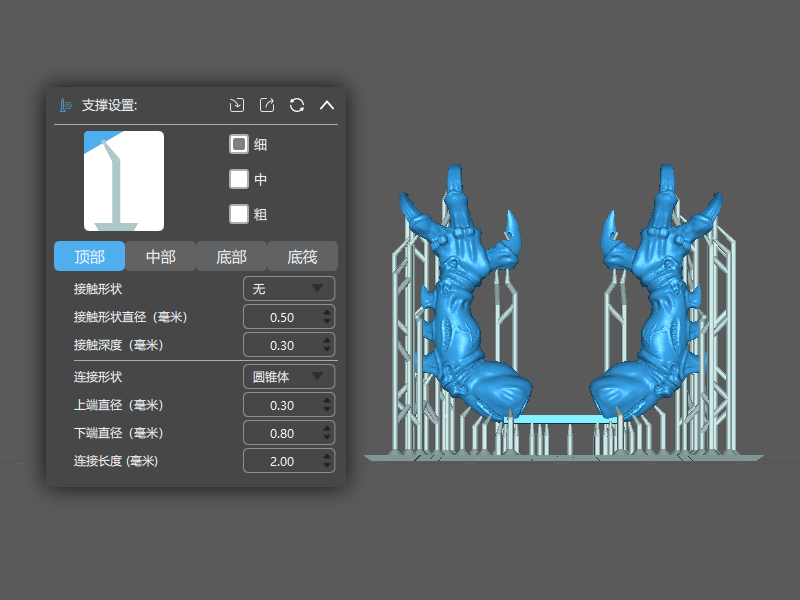Click the 下端直径 (毫米) label
Screen dimensions: 800x600
click(x=118, y=433)
